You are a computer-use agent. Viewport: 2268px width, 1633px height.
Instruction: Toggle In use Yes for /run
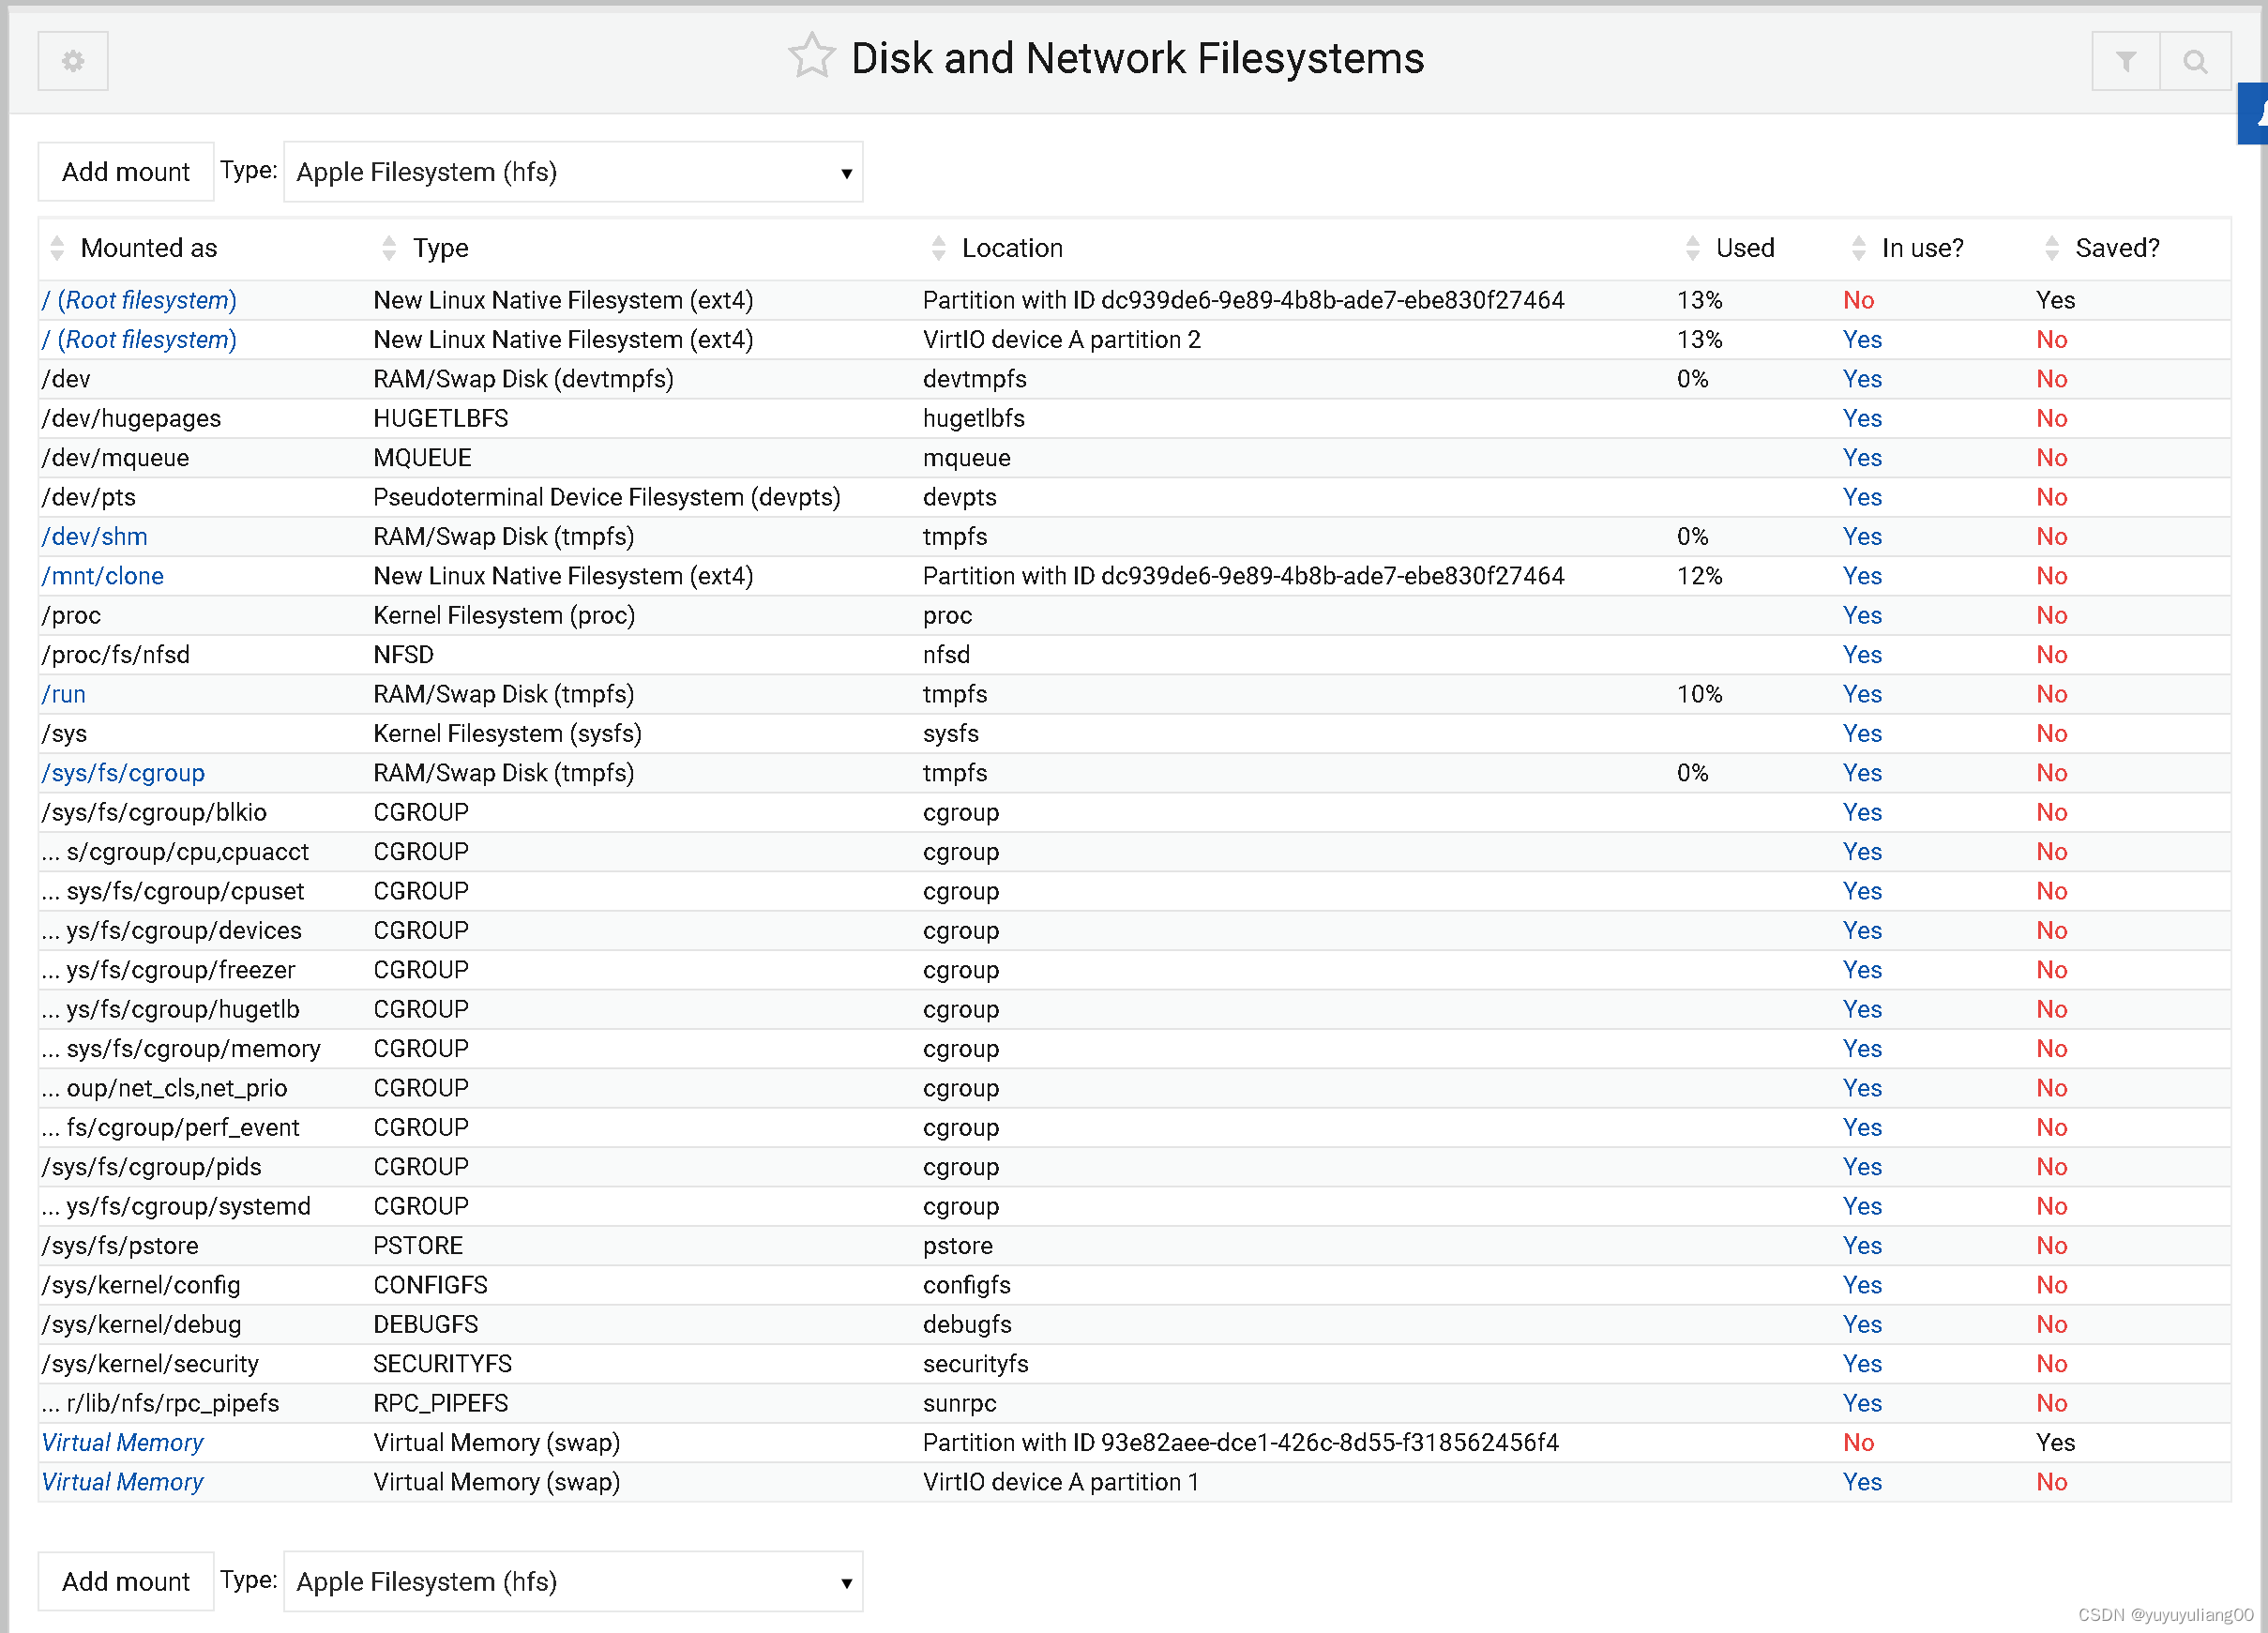coord(1861,694)
